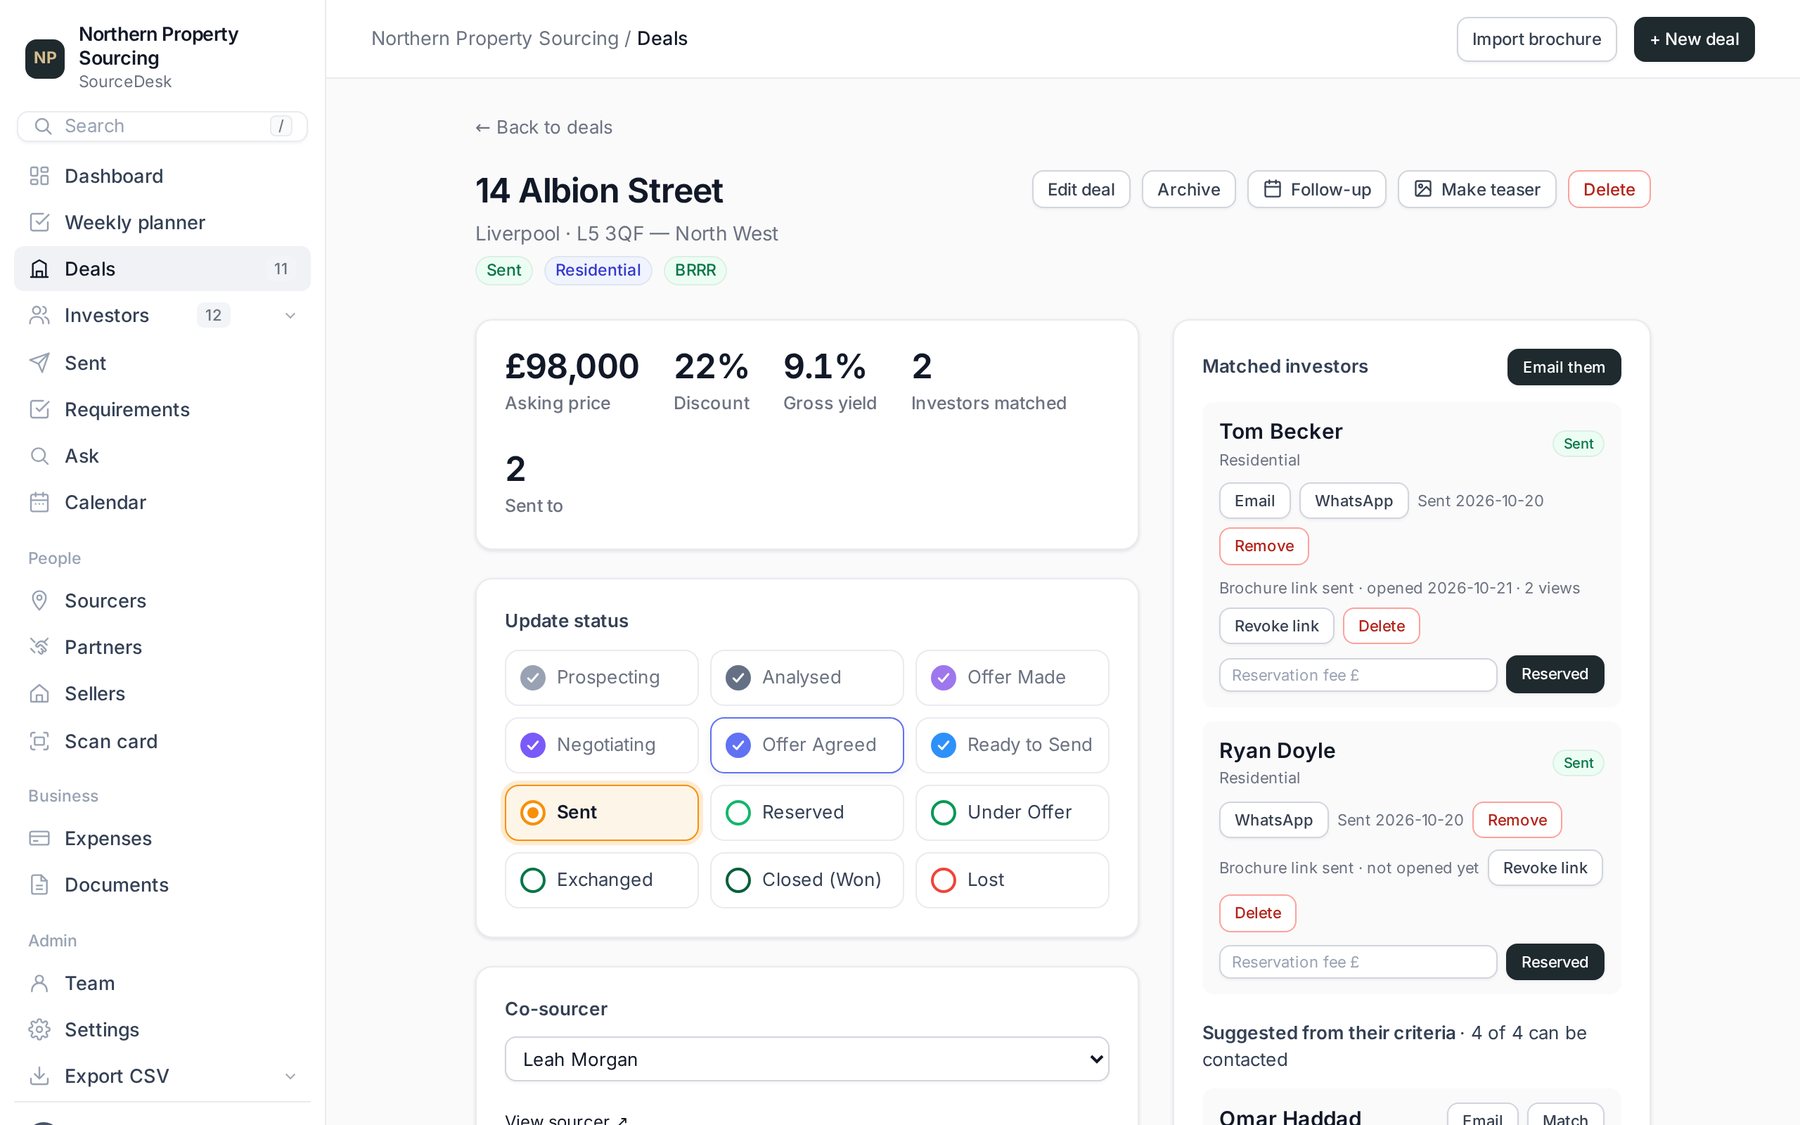
Task: Click Import brochure button
Action: pyautogui.click(x=1536, y=39)
